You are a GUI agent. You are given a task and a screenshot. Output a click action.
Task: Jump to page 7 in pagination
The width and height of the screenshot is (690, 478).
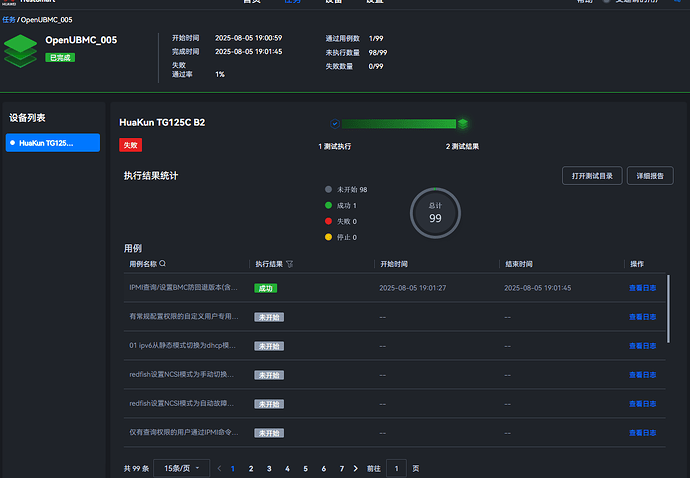342,468
